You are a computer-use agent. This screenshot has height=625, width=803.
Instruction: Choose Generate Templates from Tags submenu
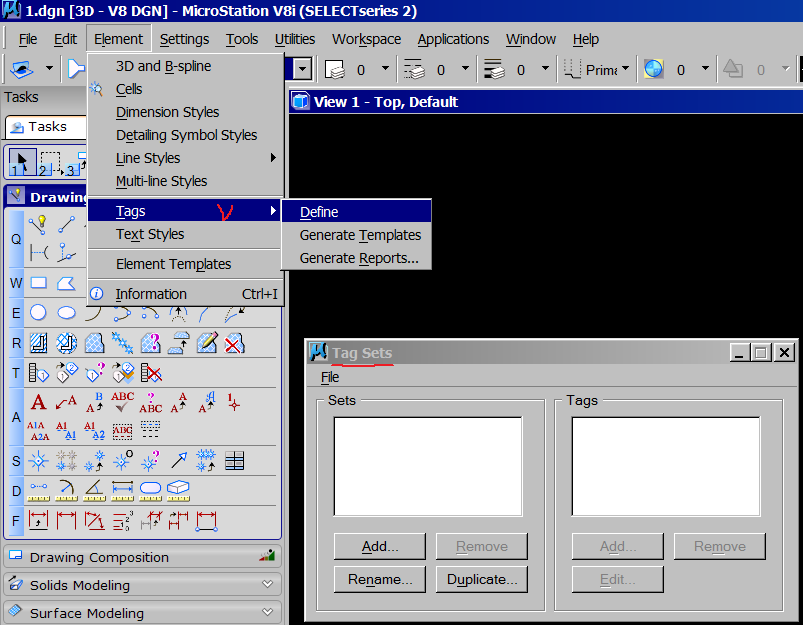356,235
